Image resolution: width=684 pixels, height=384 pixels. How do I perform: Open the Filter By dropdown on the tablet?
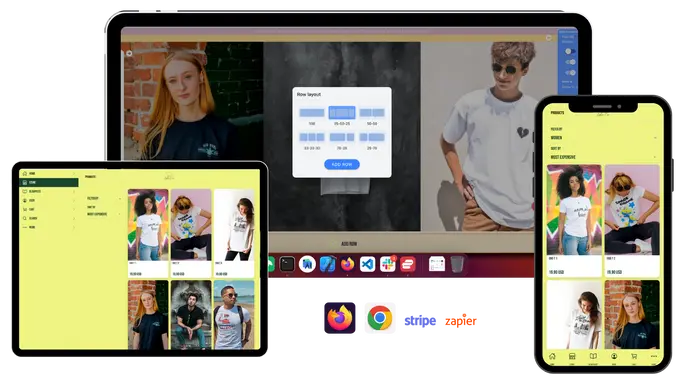tap(104, 198)
